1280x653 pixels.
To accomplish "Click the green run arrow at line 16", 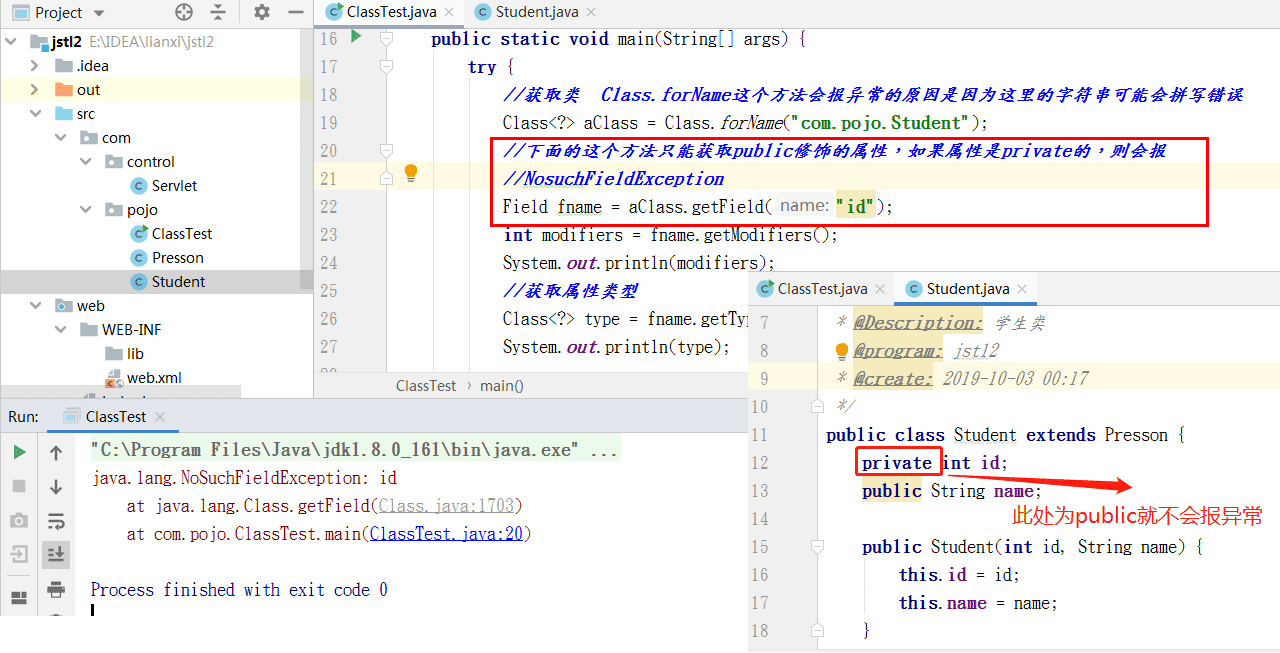I will pyautogui.click(x=356, y=37).
